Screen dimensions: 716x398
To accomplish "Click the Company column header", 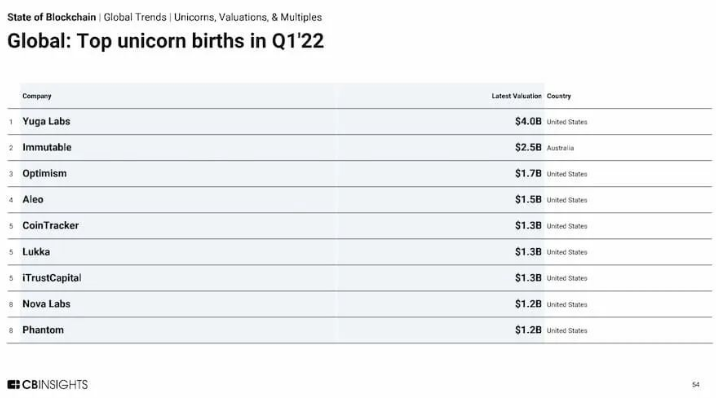I will pyautogui.click(x=37, y=96).
